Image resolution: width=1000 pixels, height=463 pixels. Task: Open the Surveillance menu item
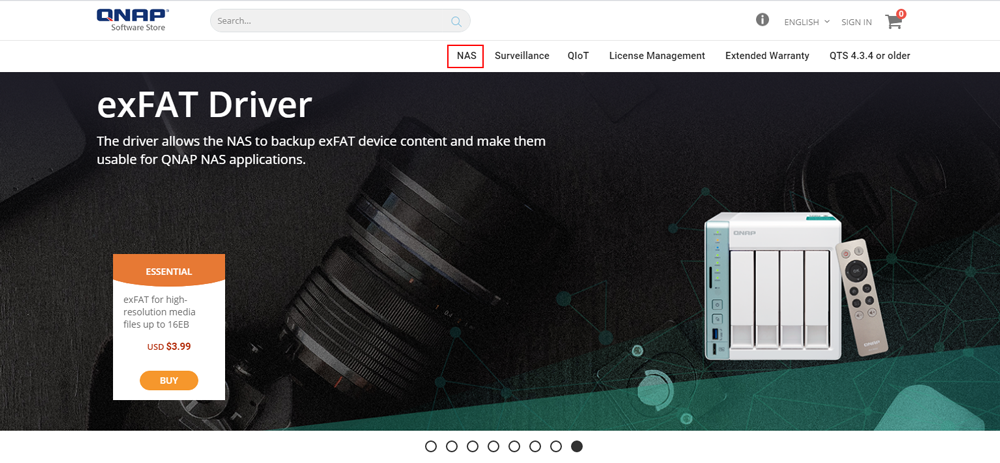[522, 56]
